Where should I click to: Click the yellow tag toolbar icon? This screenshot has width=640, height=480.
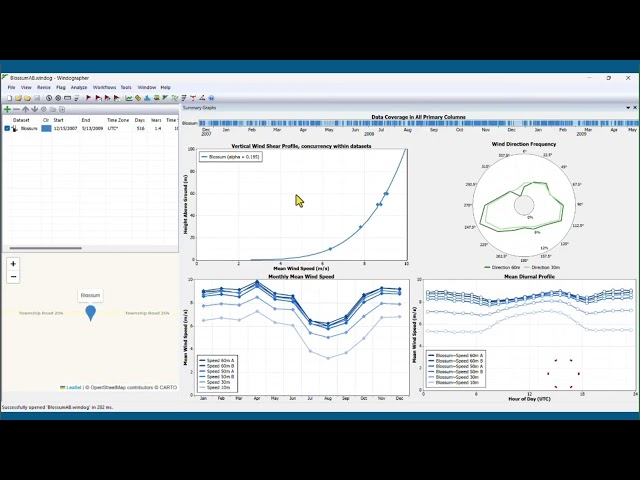(138, 98)
